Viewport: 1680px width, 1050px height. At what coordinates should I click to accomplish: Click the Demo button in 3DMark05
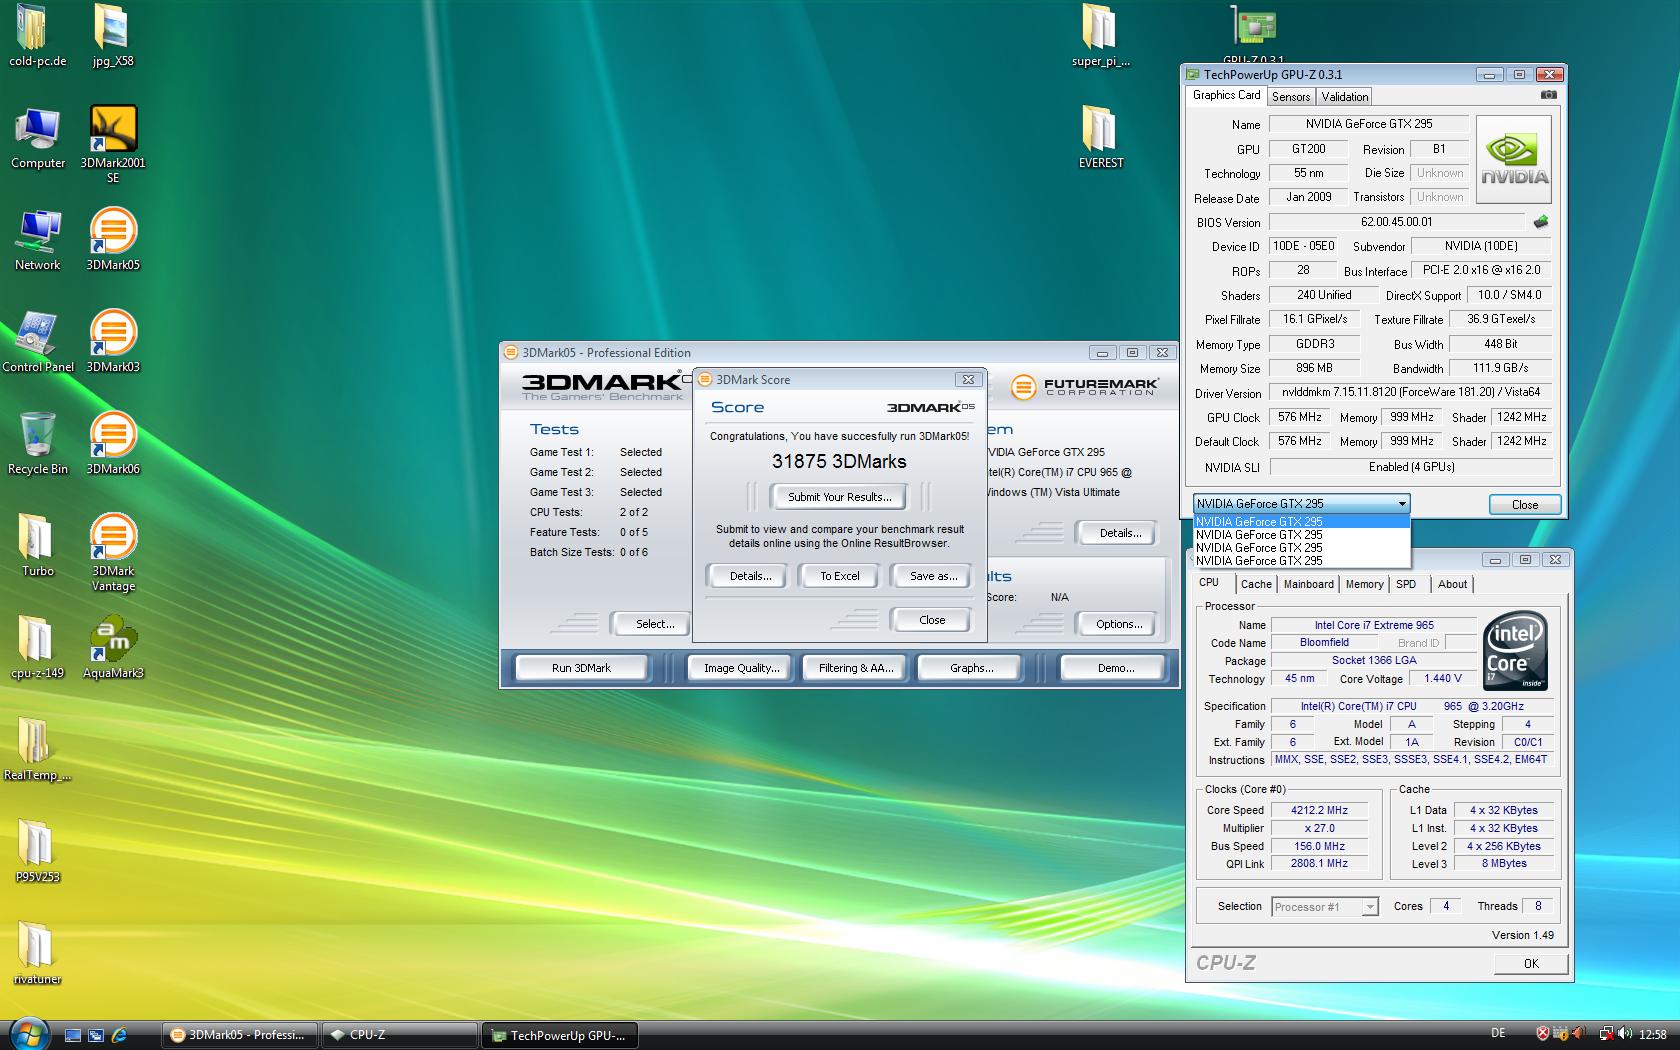pos(1115,668)
